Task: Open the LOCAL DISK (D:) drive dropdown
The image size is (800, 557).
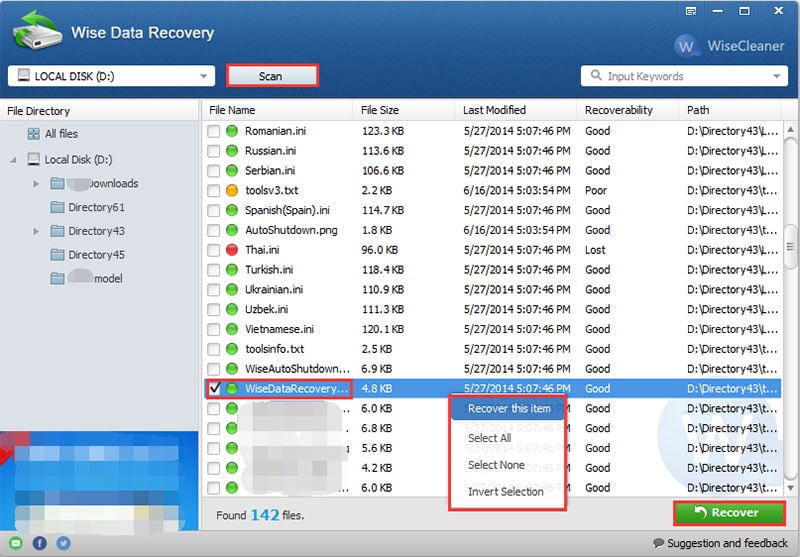Action: (111, 76)
